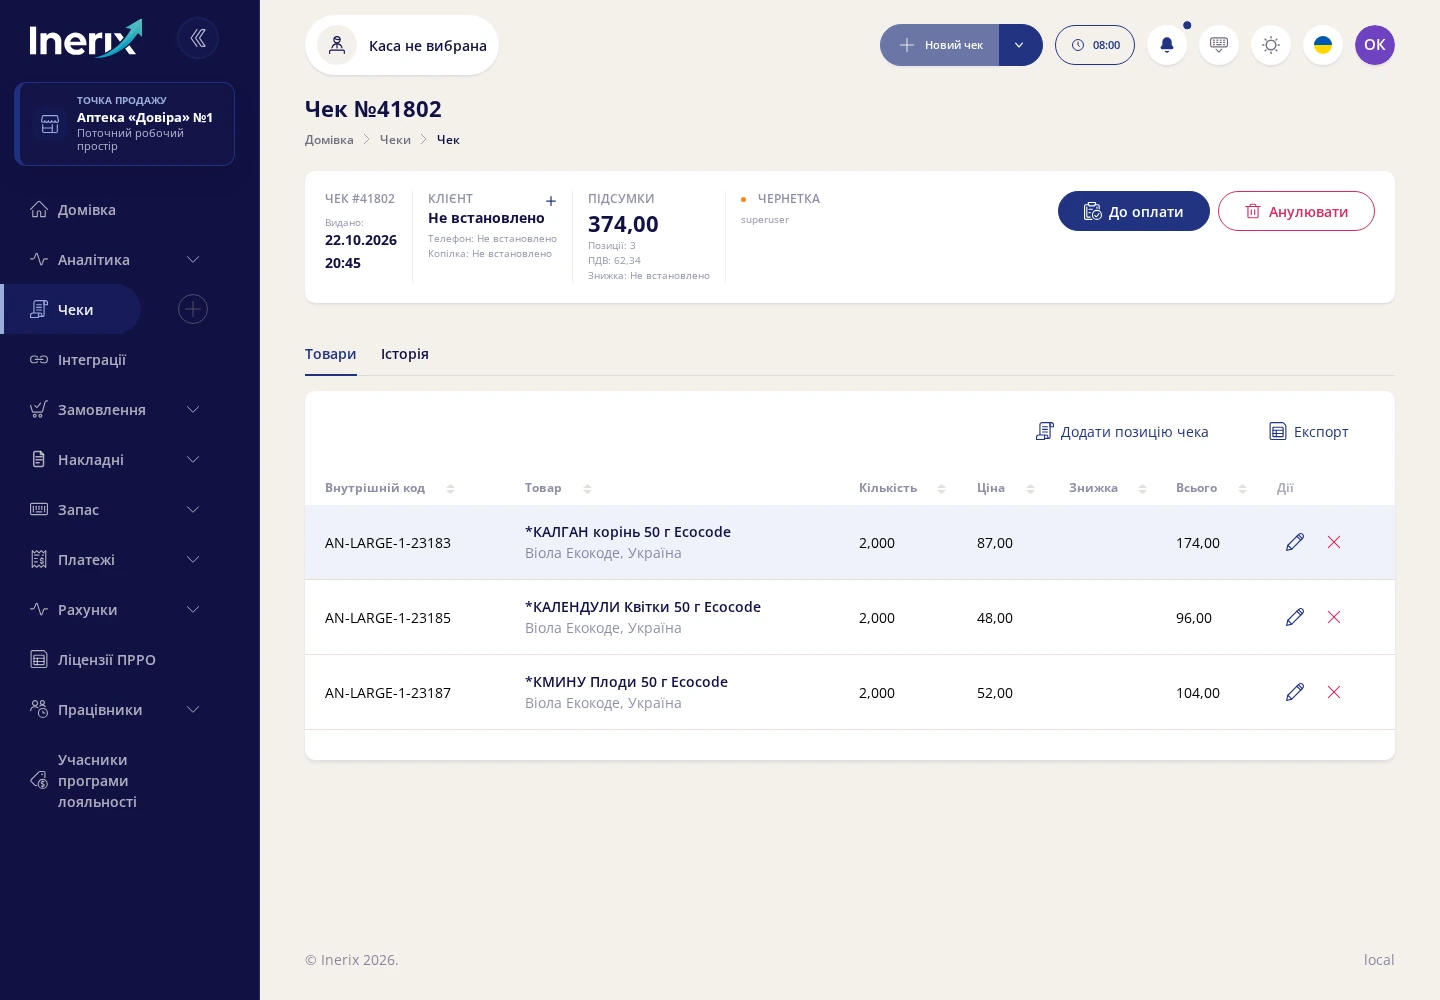Image resolution: width=1440 pixels, height=1000 pixels.
Task: Switch language via Ukraine flag icon
Action: pyautogui.click(x=1323, y=45)
